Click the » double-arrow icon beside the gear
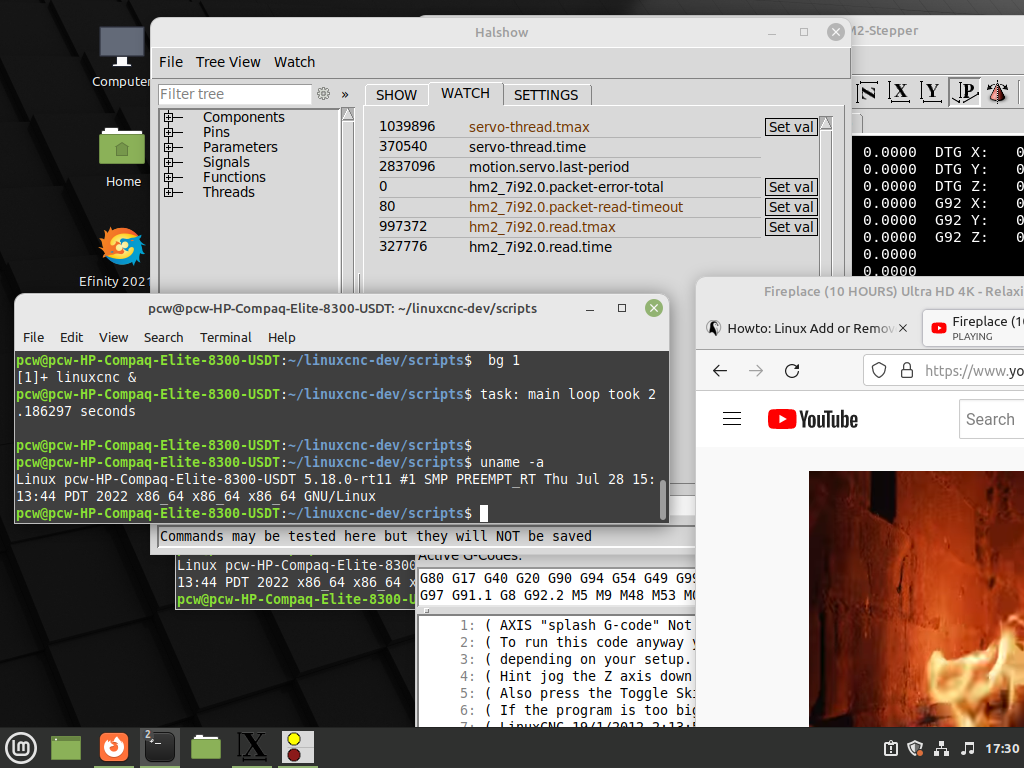The width and height of the screenshot is (1024, 768). (345, 94)
